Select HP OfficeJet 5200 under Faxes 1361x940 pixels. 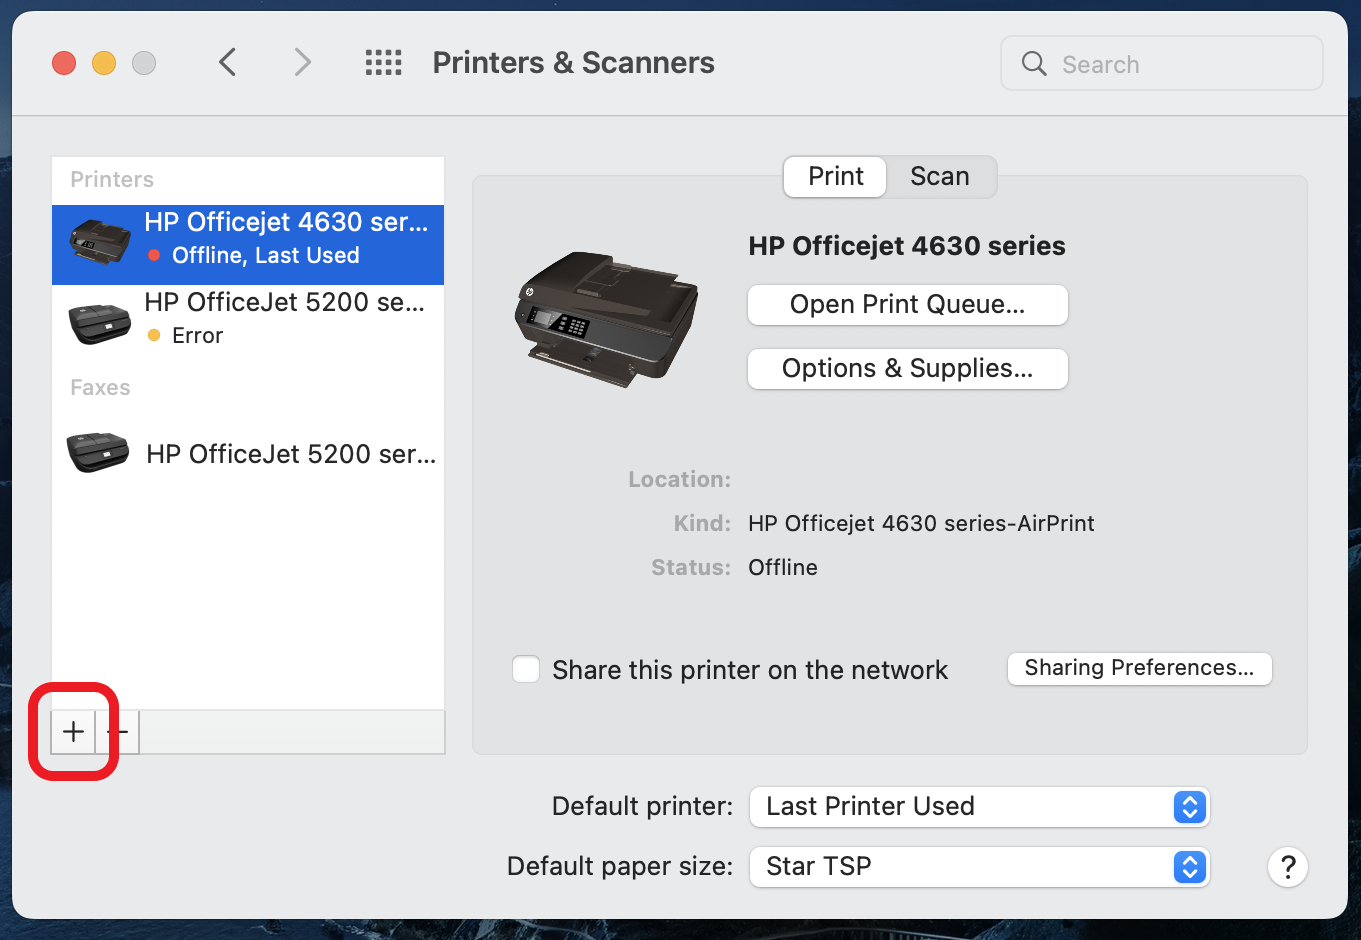248,454
